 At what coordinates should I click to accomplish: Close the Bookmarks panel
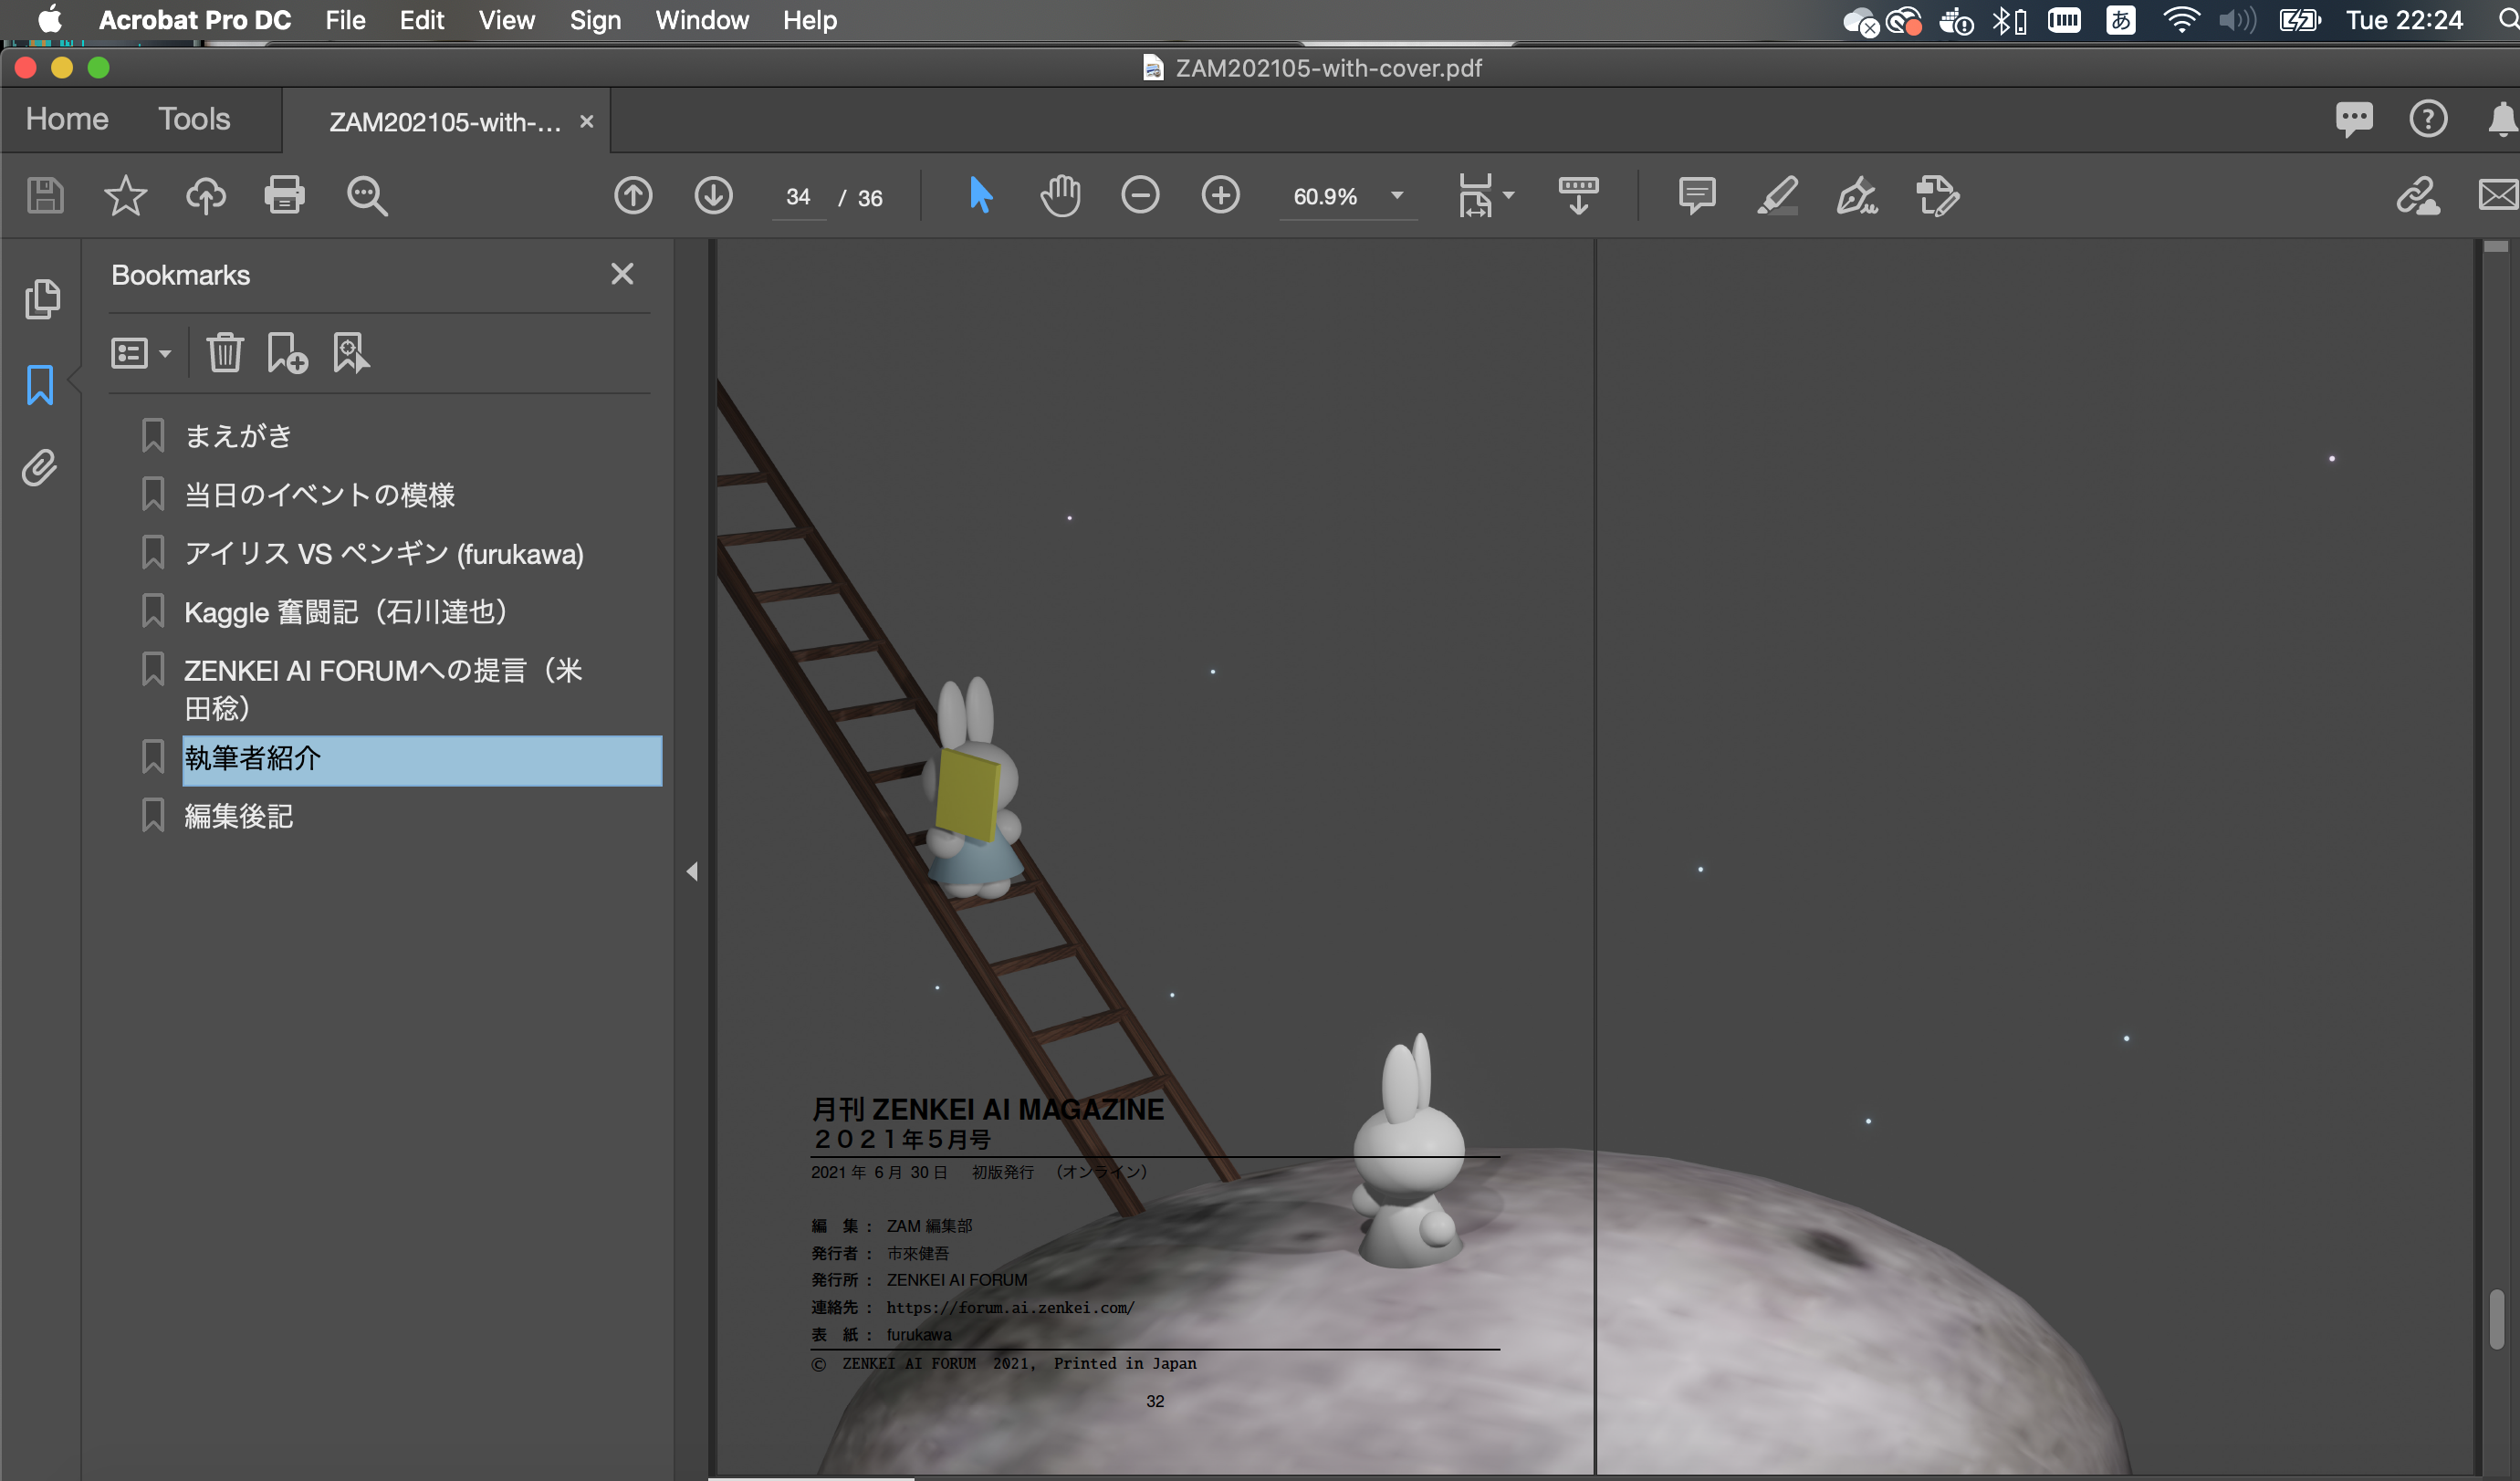pos(622,274)
